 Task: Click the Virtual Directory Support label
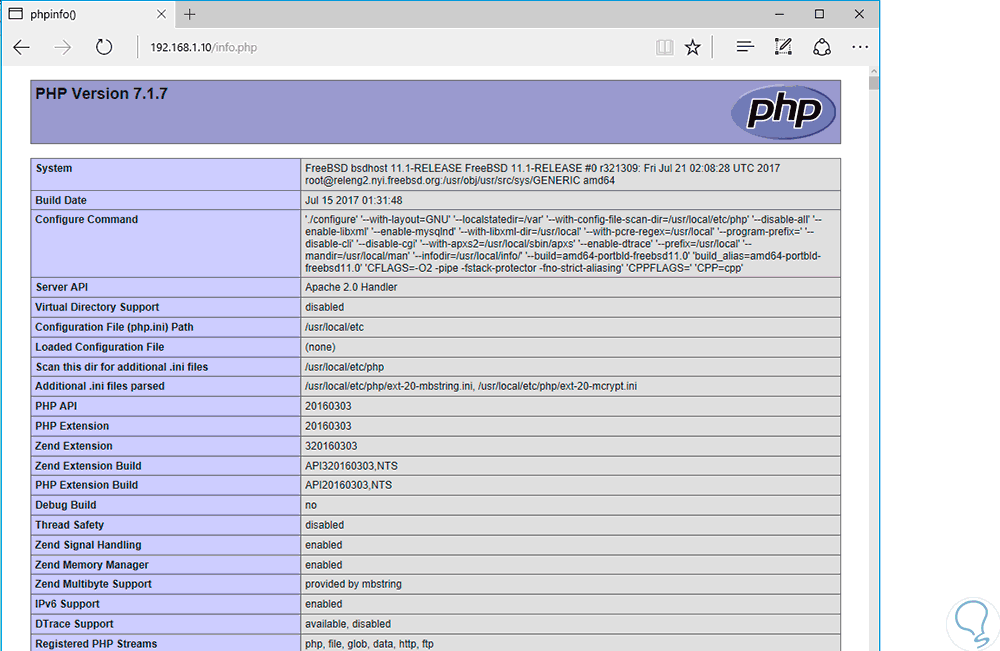pyautogui.click(x=97, y=307)
